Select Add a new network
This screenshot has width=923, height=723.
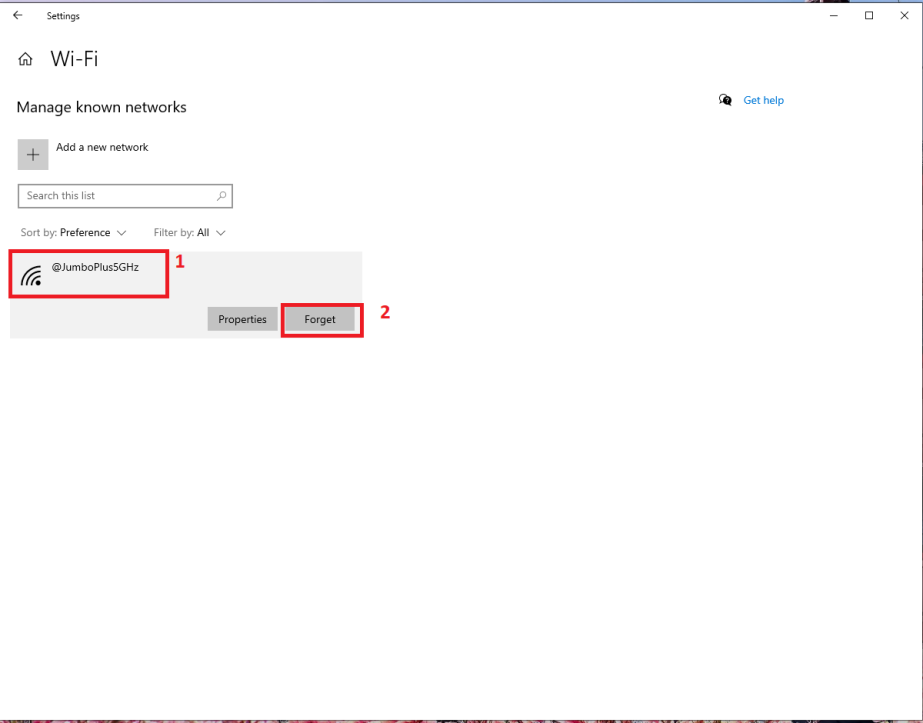[x=102, y=146]
